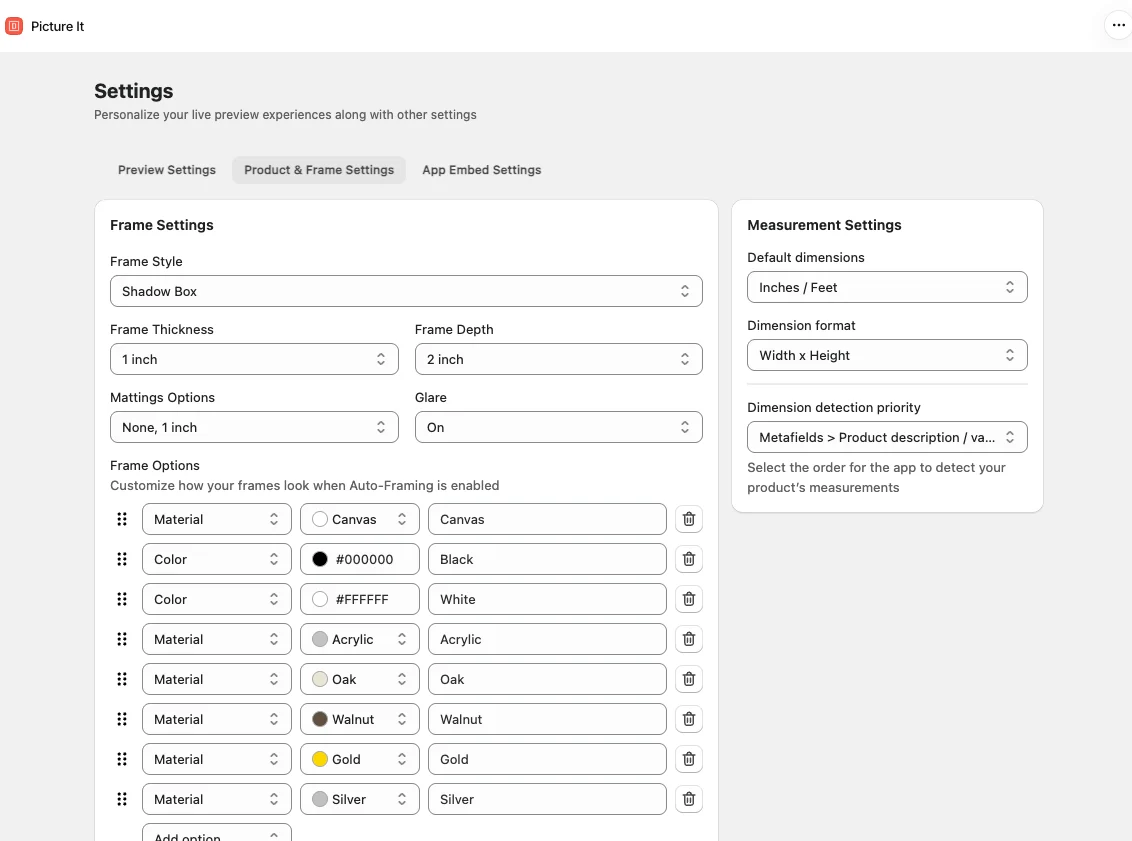Switch to the App Embed Settings tab

482,170
